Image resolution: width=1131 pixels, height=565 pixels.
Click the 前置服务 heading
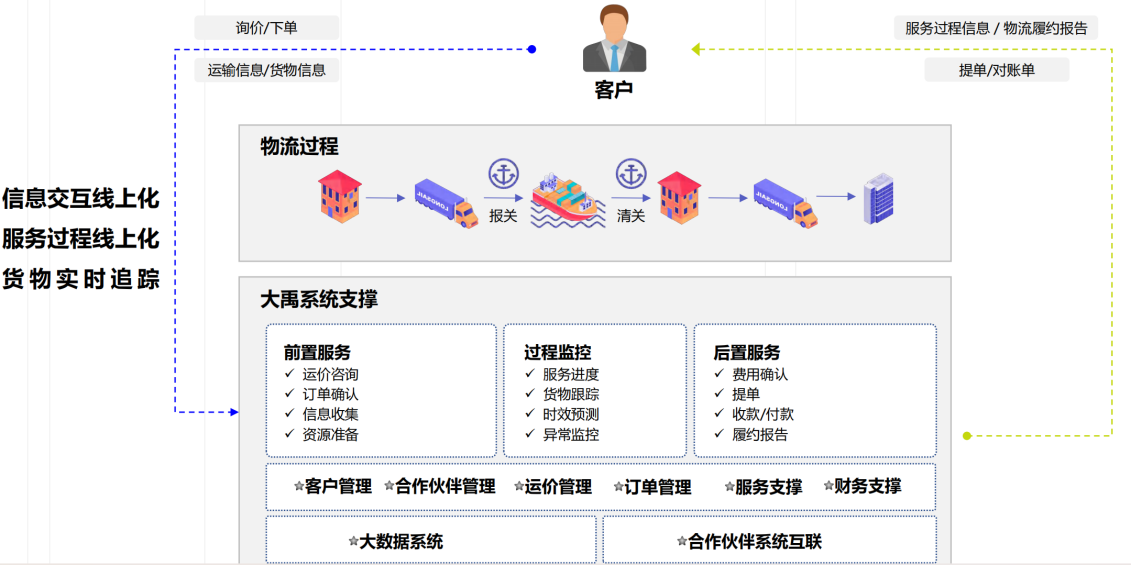[x=317, y=353]
